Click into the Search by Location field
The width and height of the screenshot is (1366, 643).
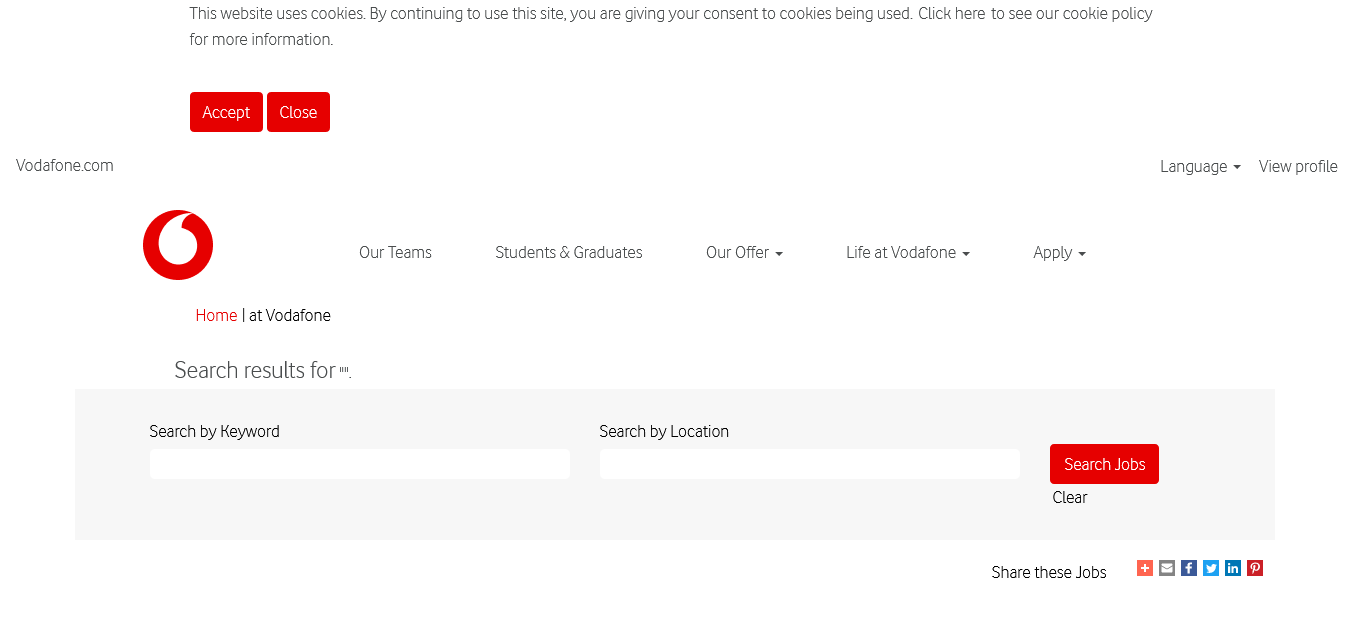[810, 464]
